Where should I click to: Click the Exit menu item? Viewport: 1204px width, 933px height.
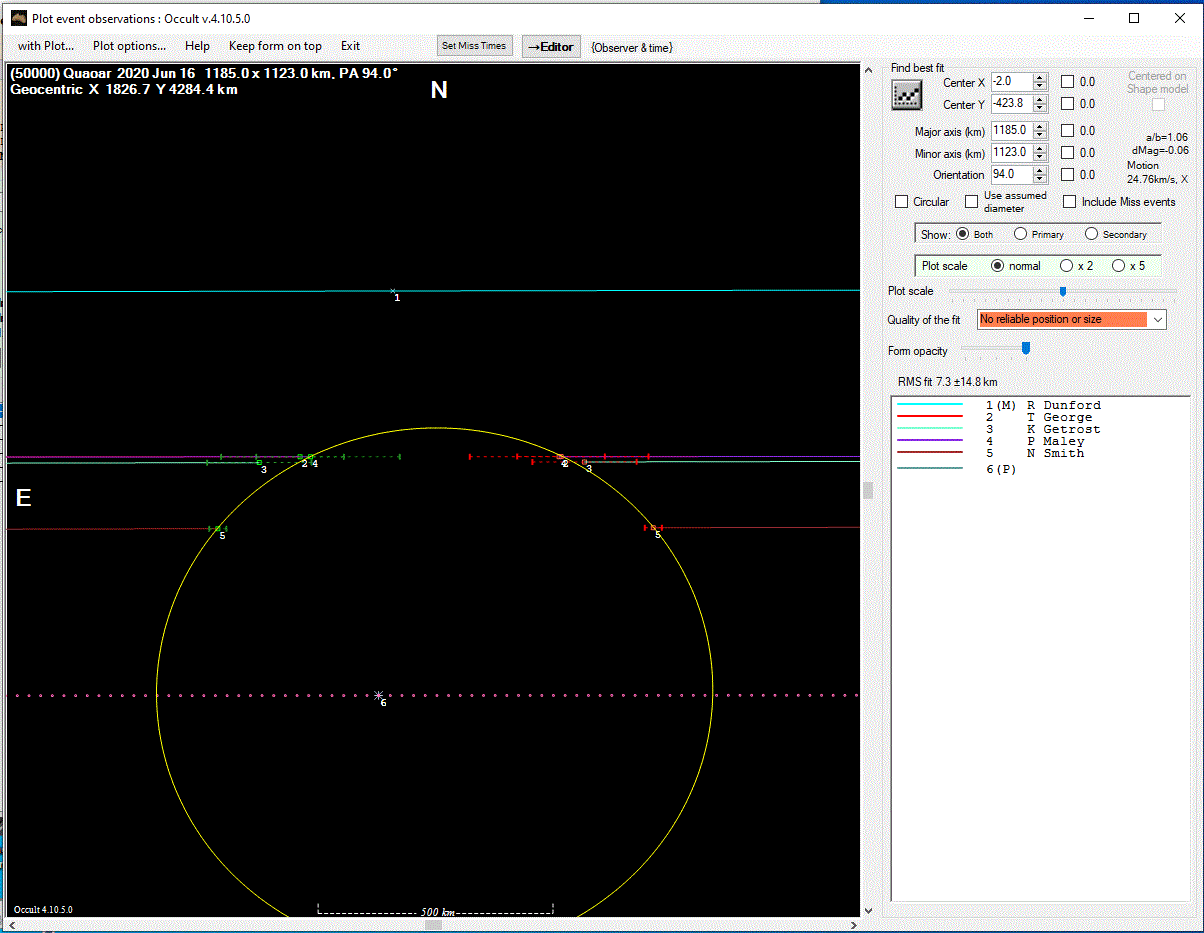coord(350,46)
